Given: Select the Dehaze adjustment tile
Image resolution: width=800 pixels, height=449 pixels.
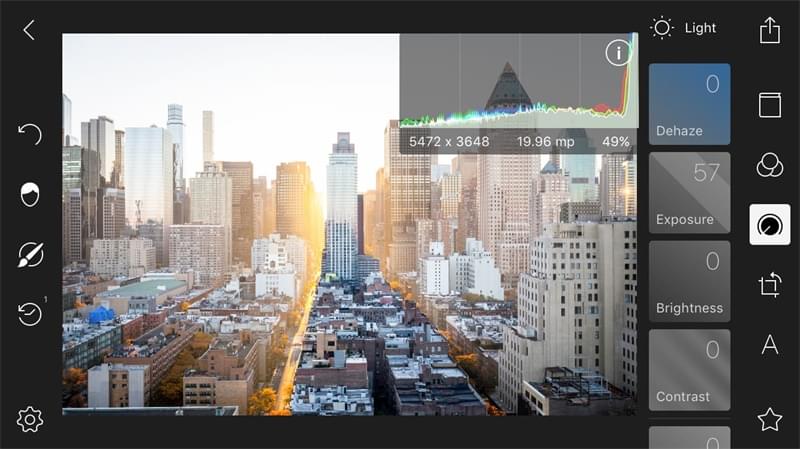Looking at the screenshot, I should click(x=689, y=105).
